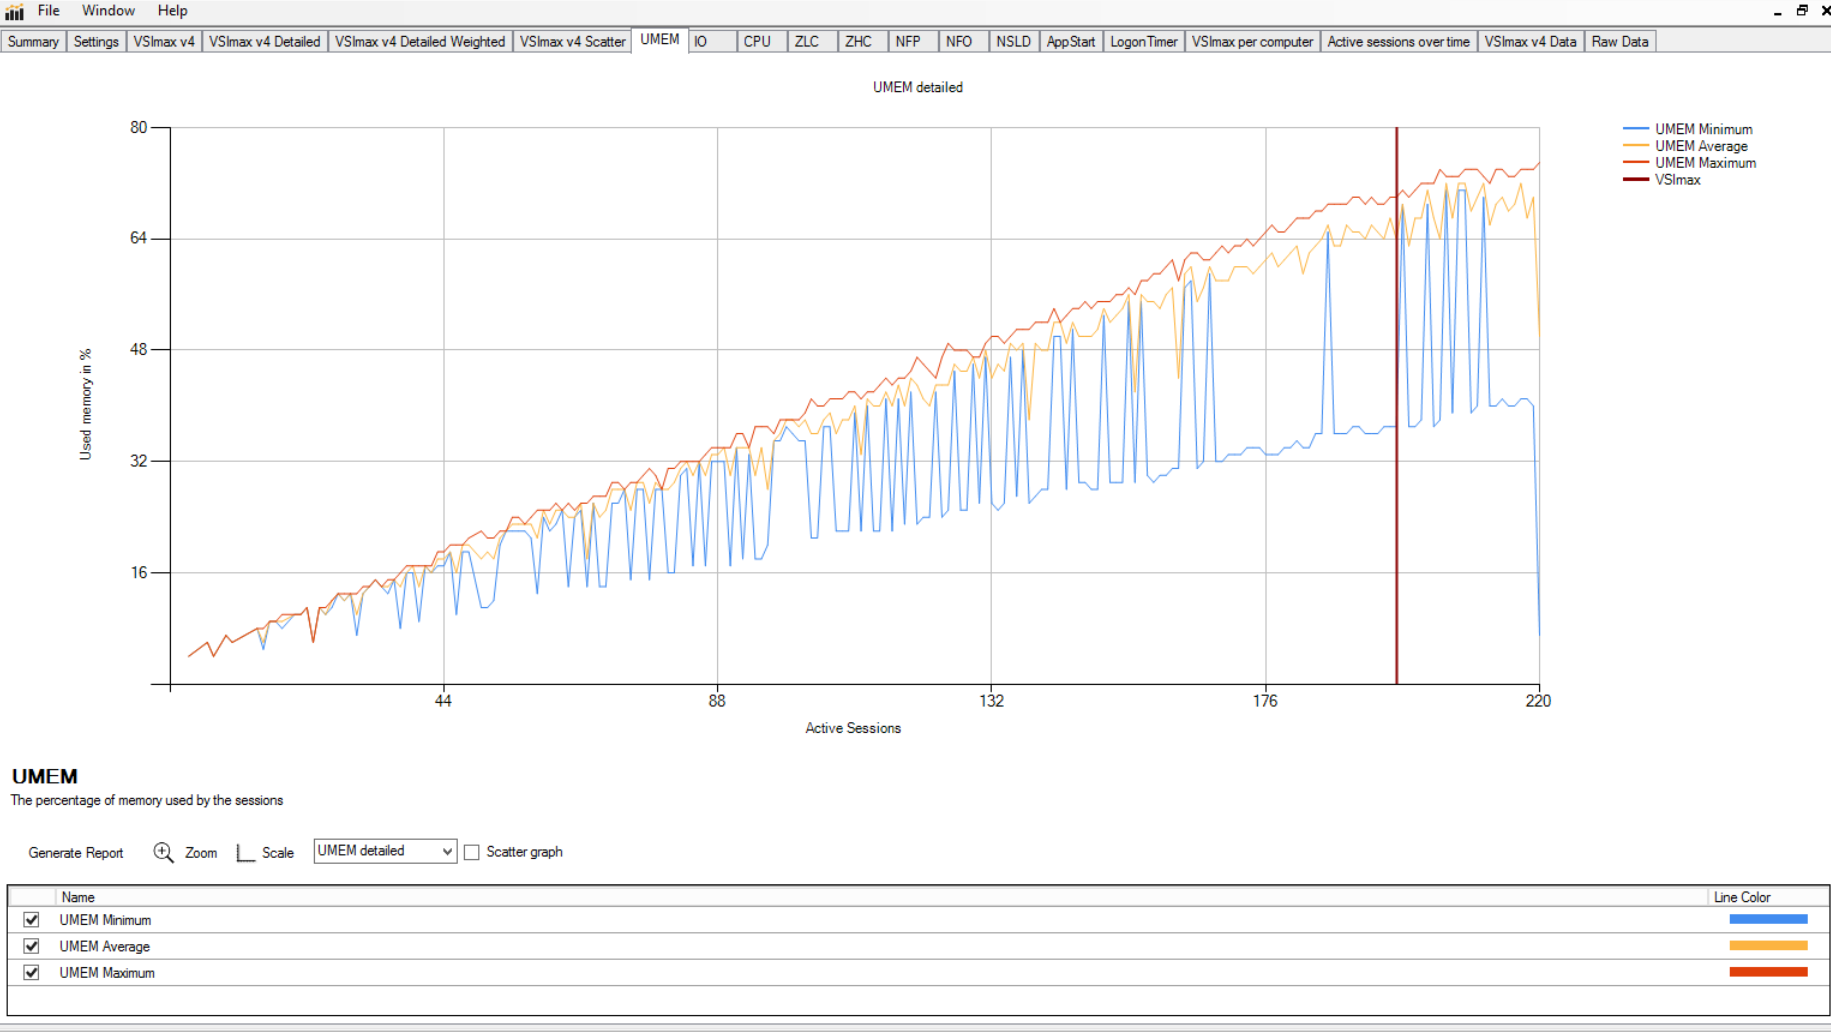1831x1033 pixels.
Task: Open the Help menu
Action: 172,11
